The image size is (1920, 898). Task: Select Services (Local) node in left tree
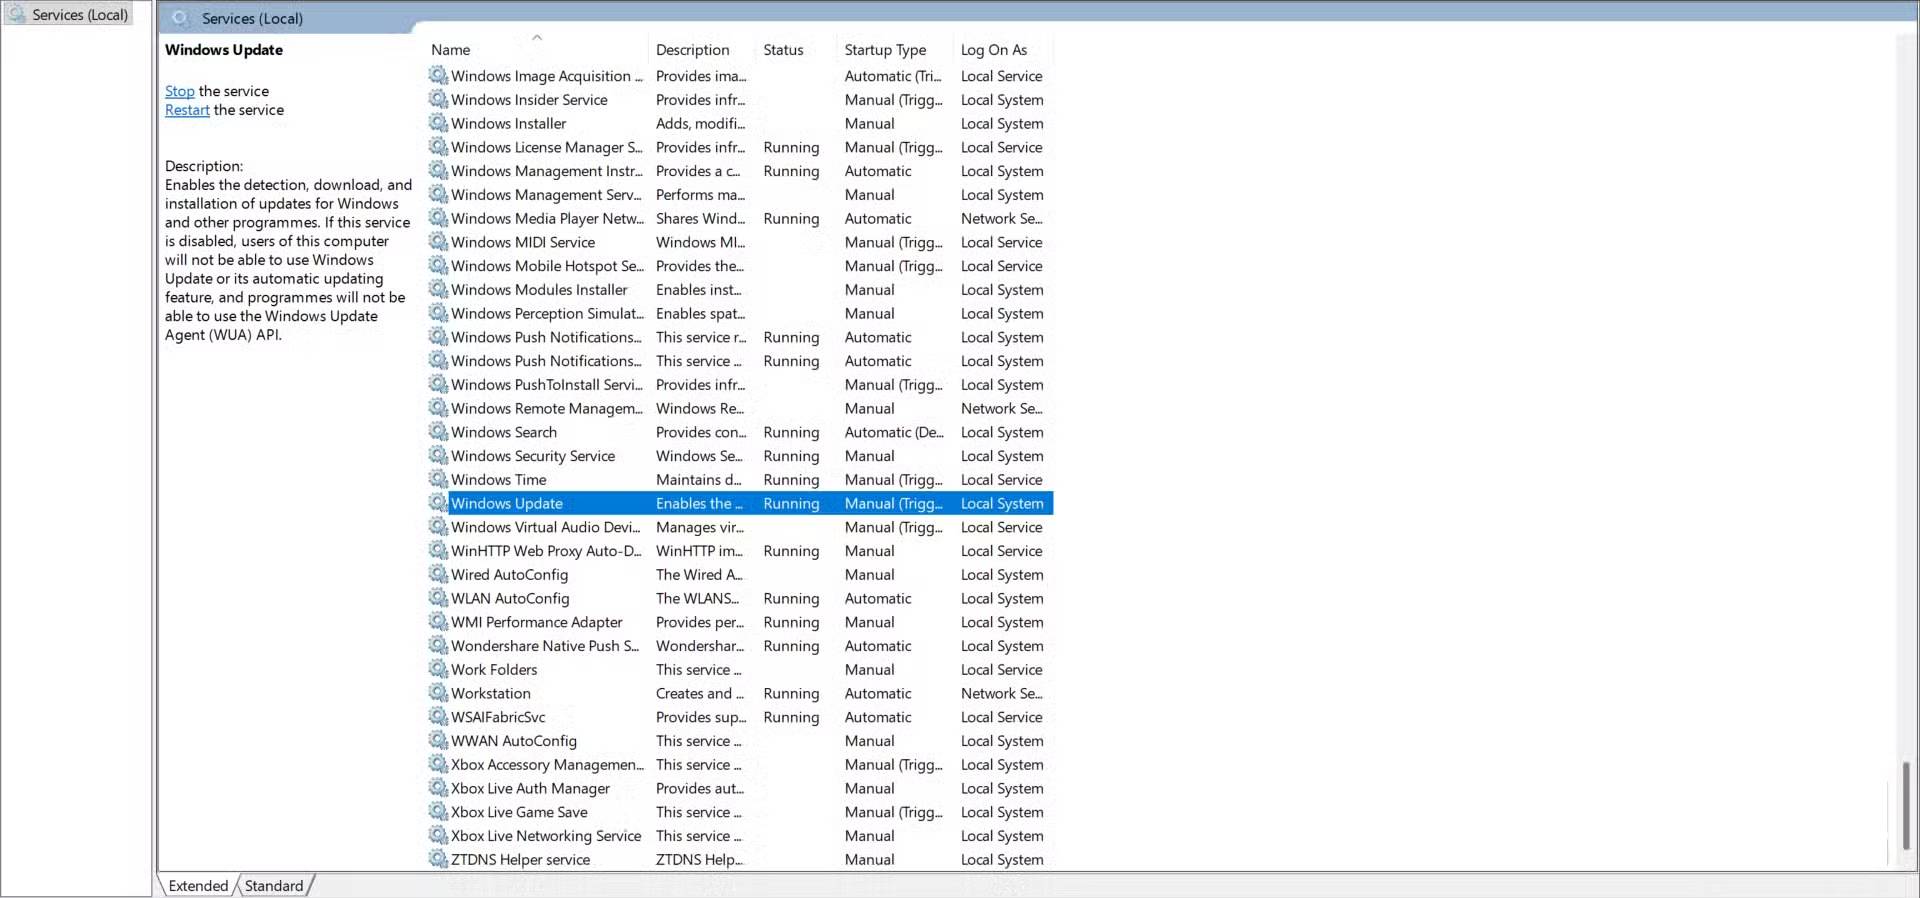click(70, 15)
